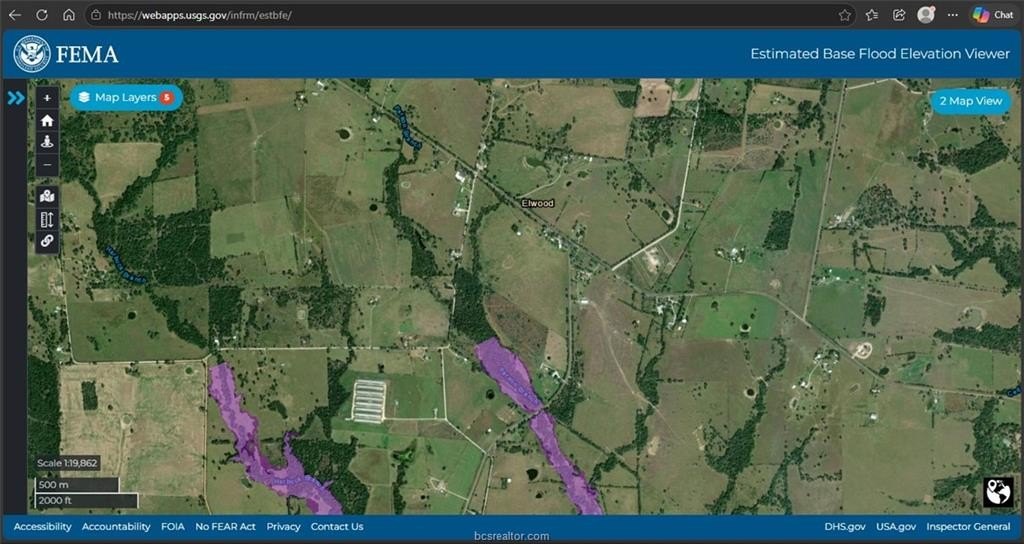Bookmark page via the address bar star
This screenshot has height=544, width=1024.
(844, 14)
